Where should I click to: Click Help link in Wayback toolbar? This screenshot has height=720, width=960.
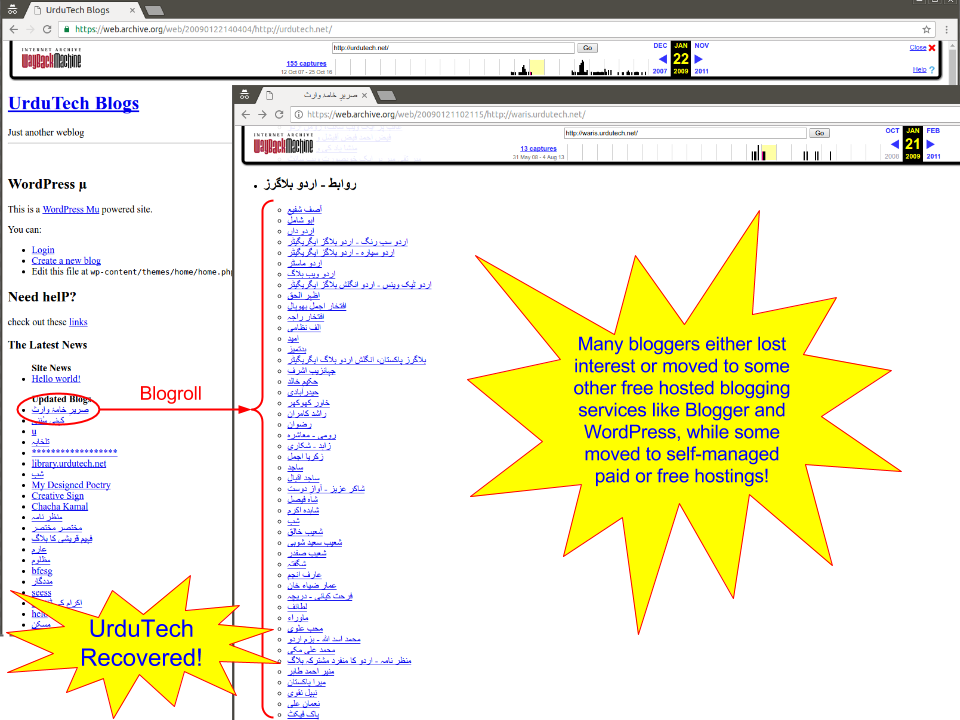pyautogui.click(x=919, y=70)
